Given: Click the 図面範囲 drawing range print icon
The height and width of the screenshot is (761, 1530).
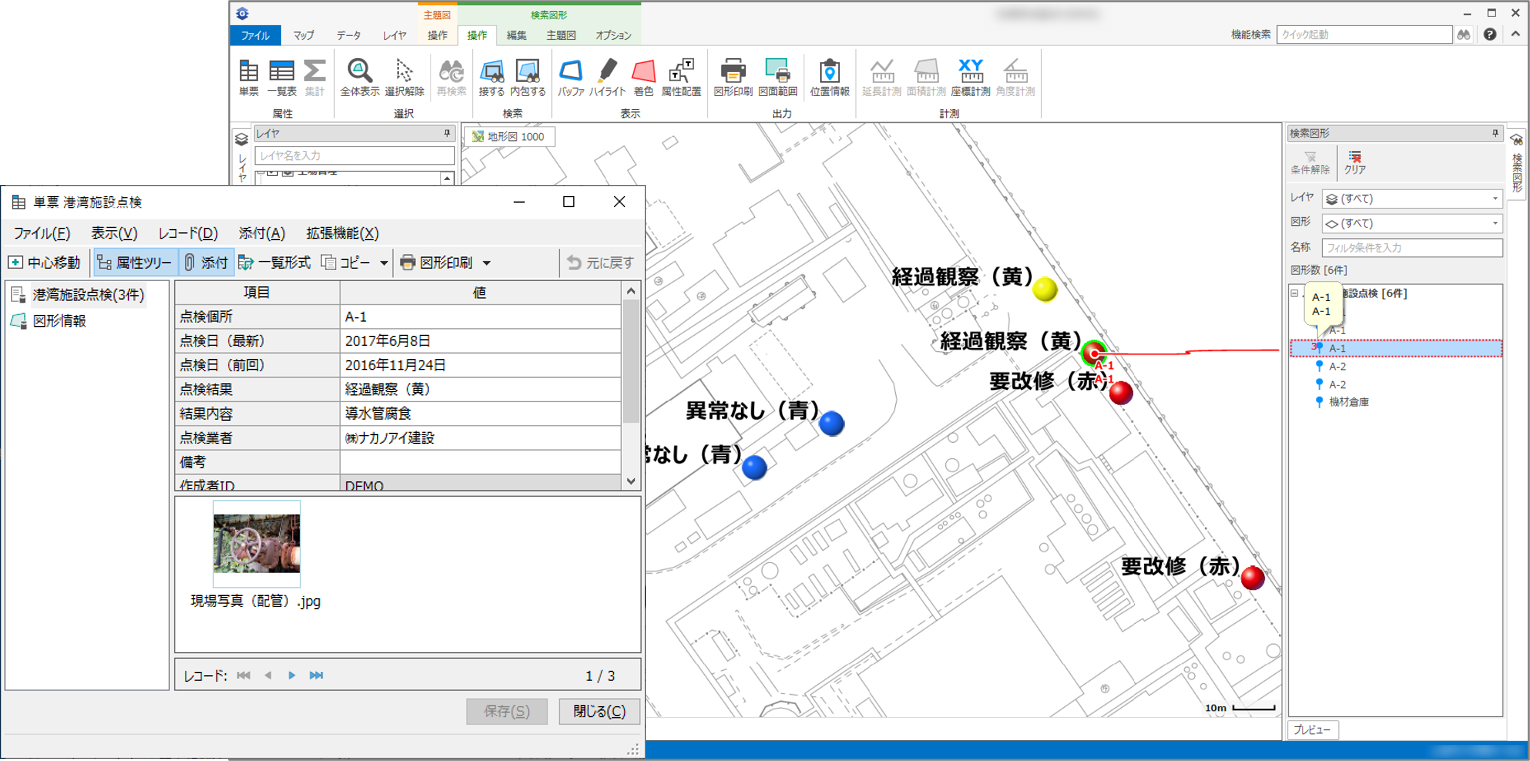Looking at the screenshot, I should coord(777,71).
